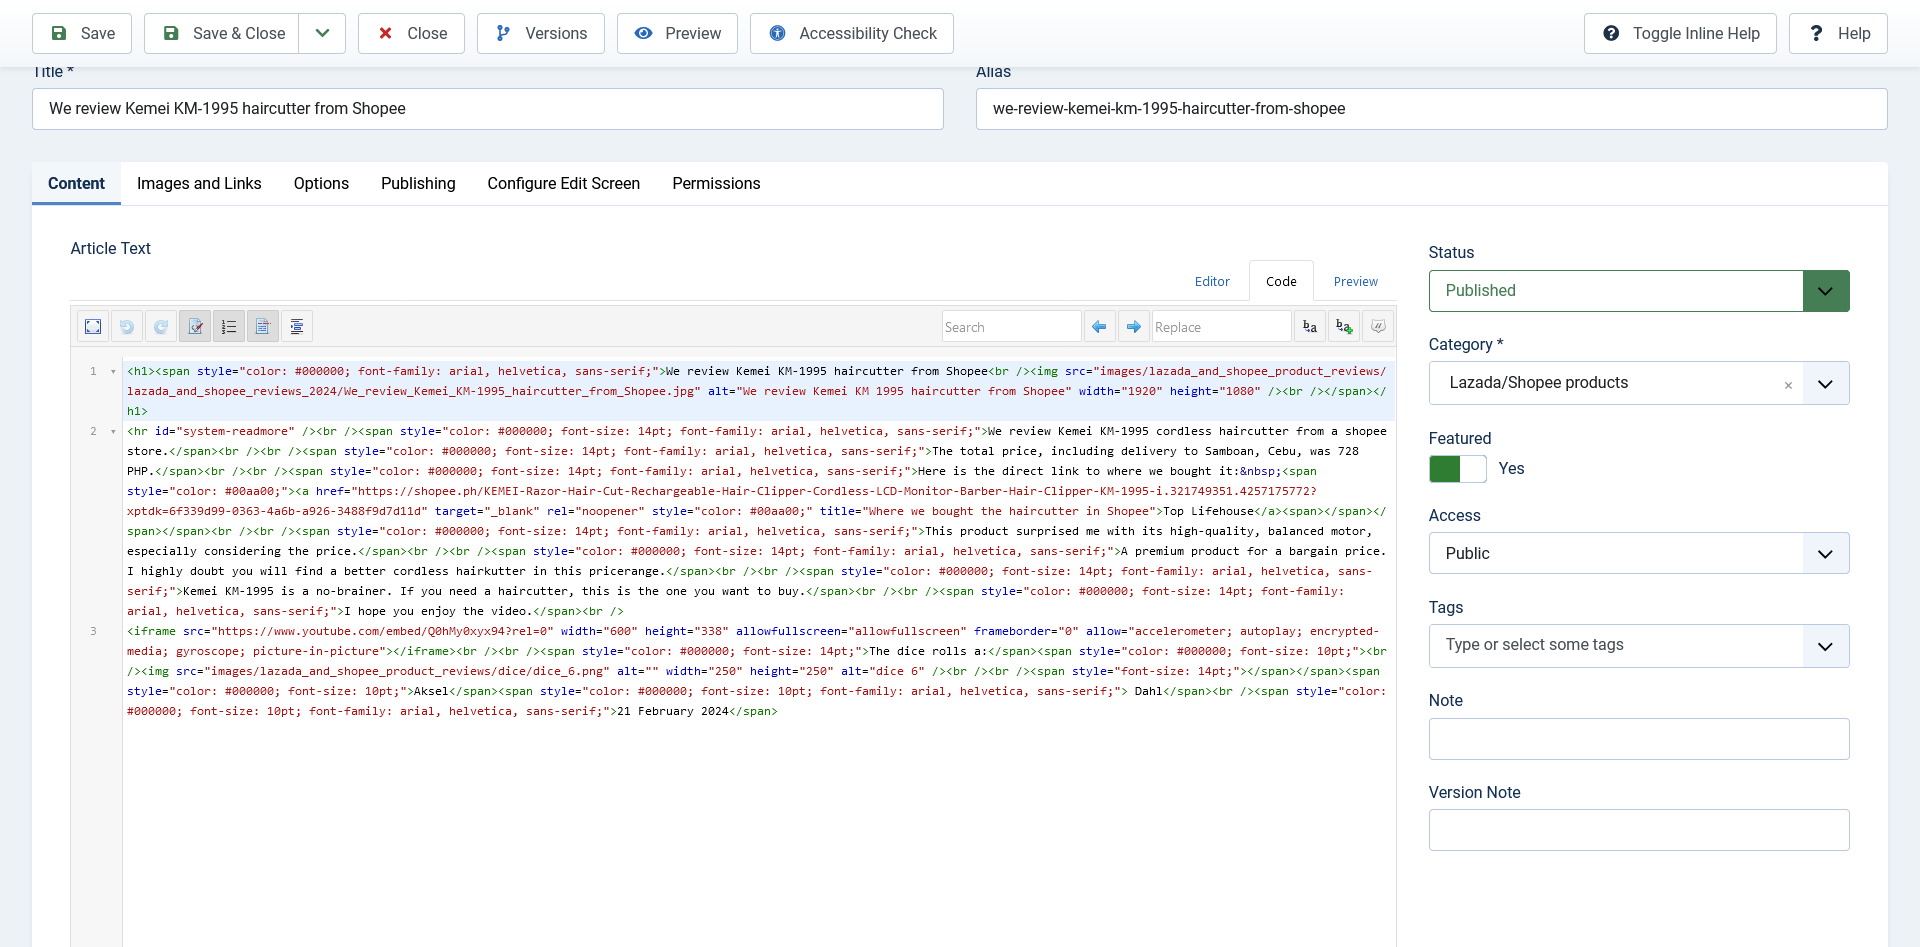Viewport: 1920px width, 947px height.
Task: Click the replace icon next to Replace field
Action: coord(1310,327)
